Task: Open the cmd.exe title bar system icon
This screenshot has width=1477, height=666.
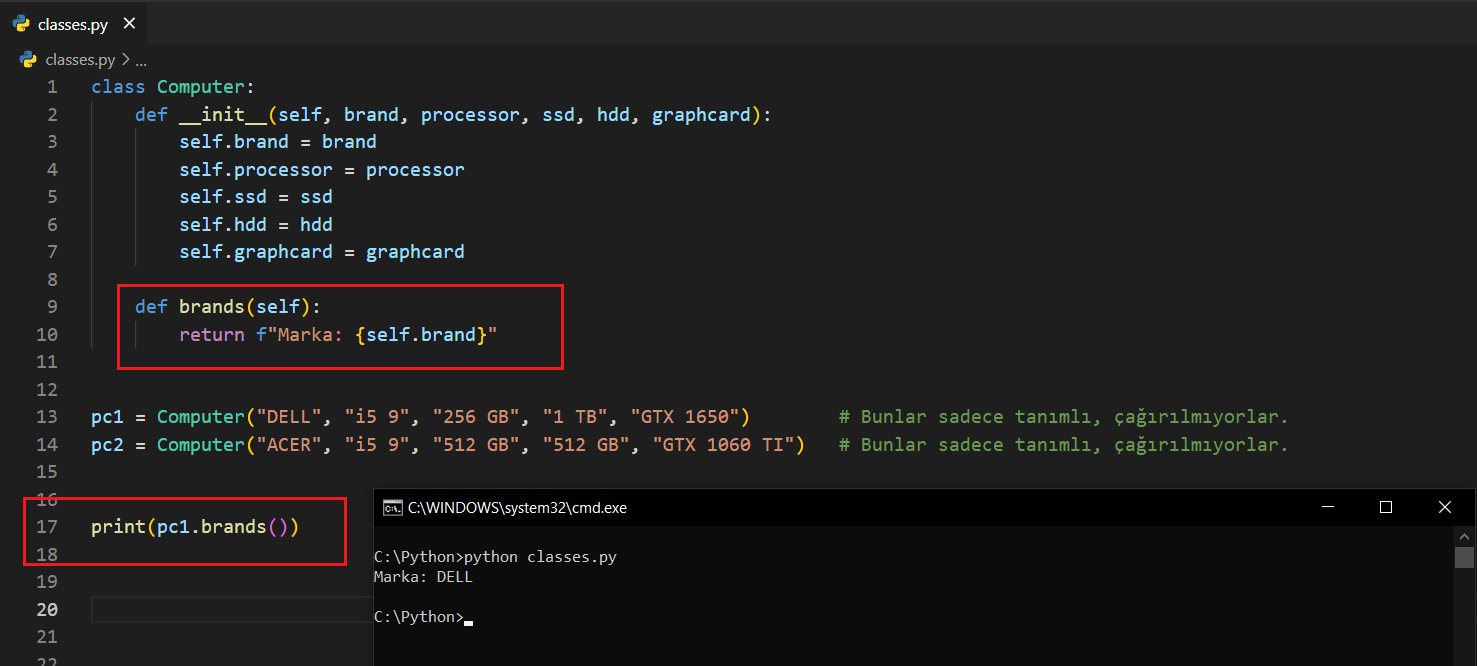Action: (392, 508)
